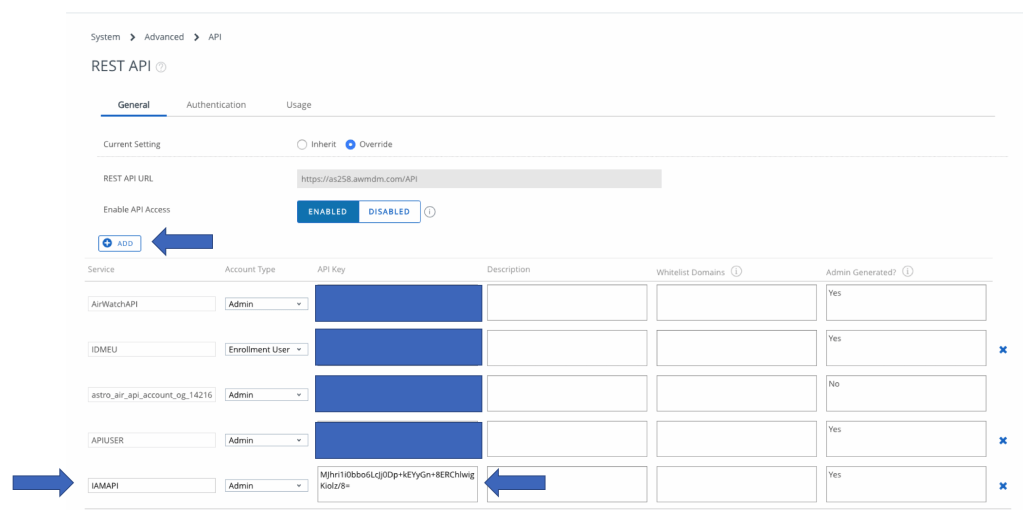The width and height of the screenshot is (1024, 525).
Task: Click the APIUSER service name field
Action: pos(152,440)
